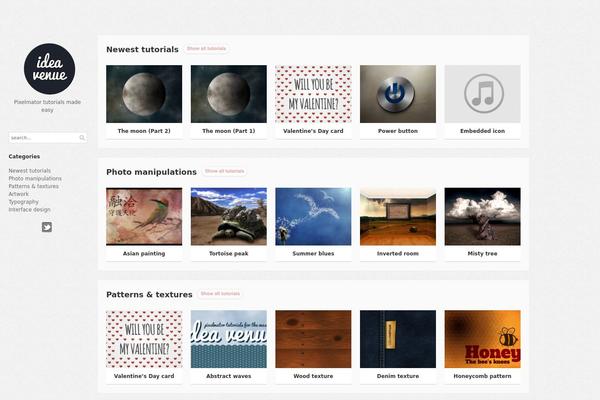Click the 'Categories' sidebar heading
600x400 pixels.
pos(24,157)
